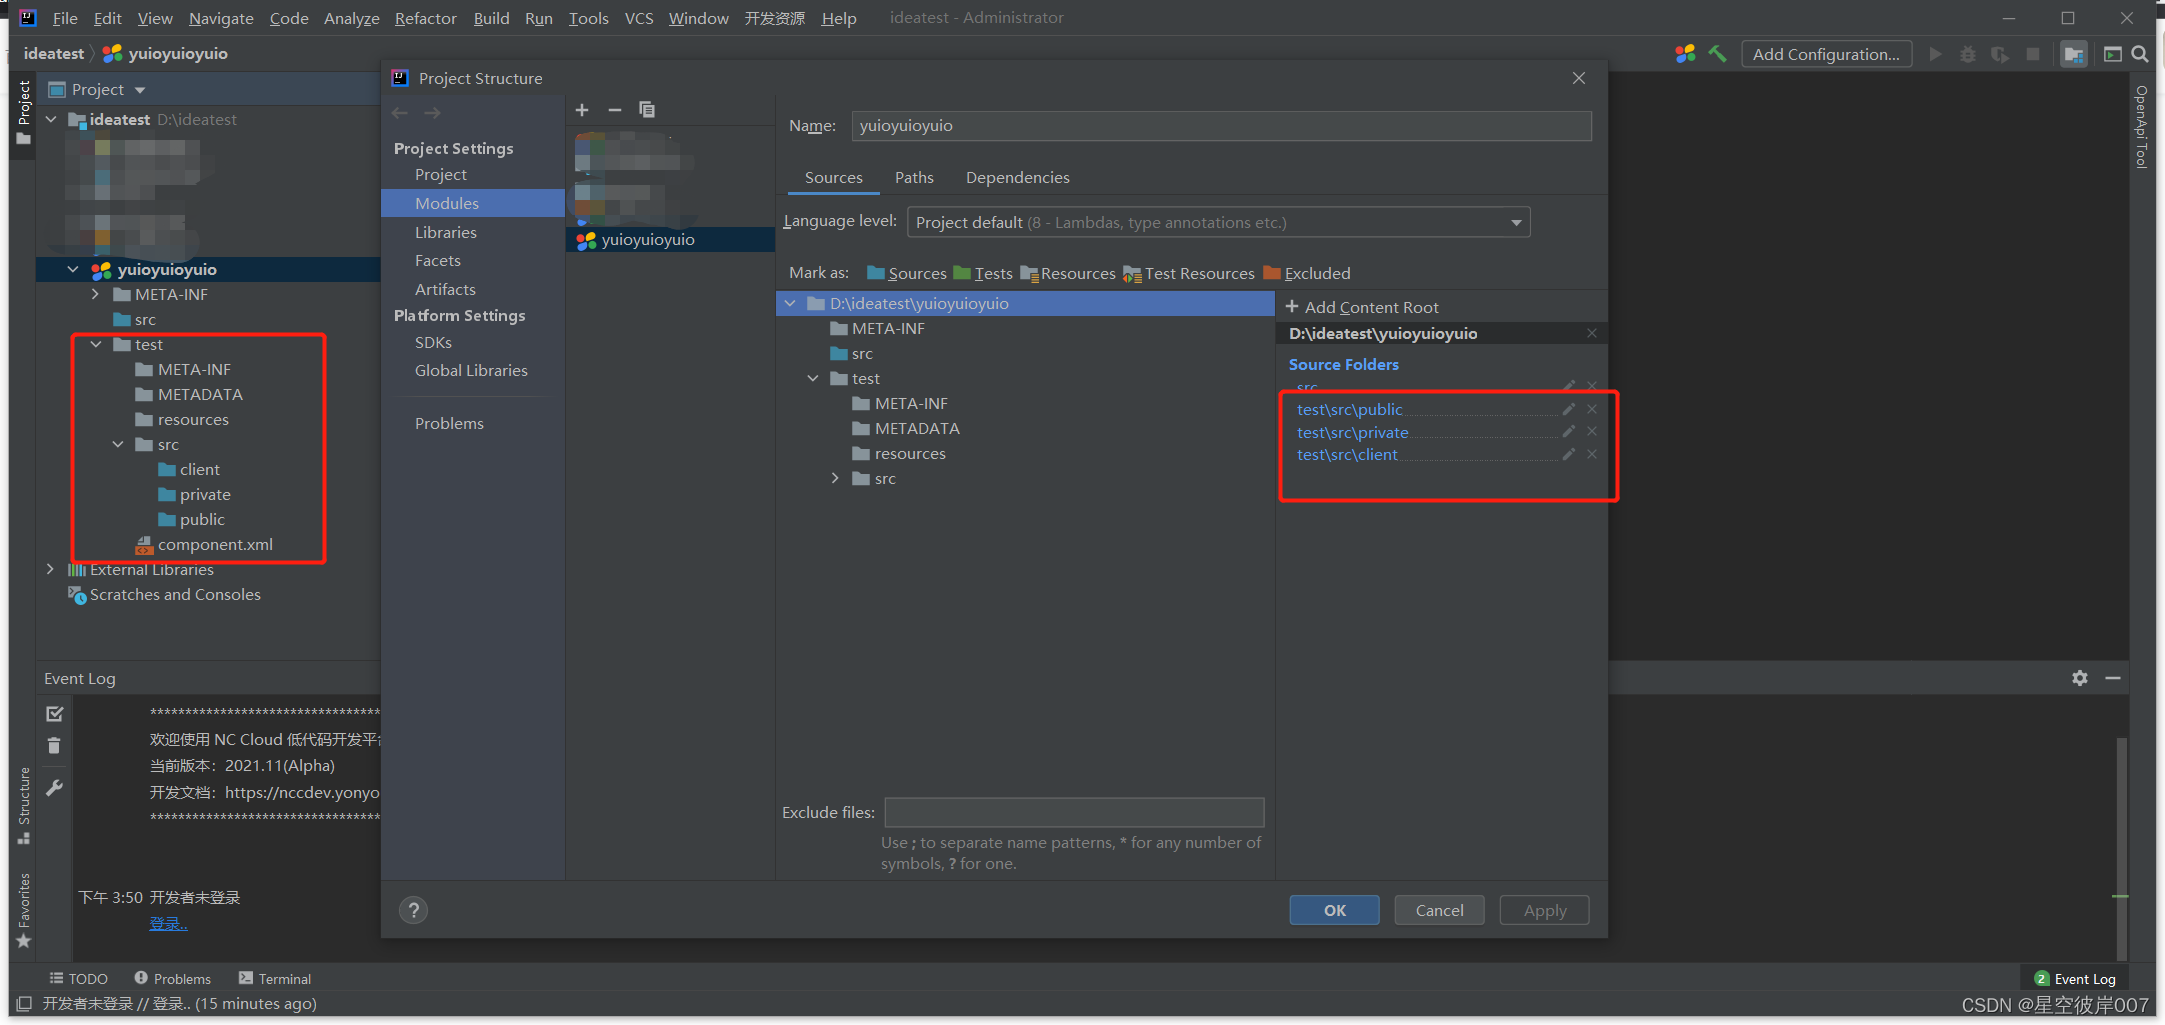2165x1025 pixels.
Task: Edit the test\src\client folder properties
Action: (1569, 454)
